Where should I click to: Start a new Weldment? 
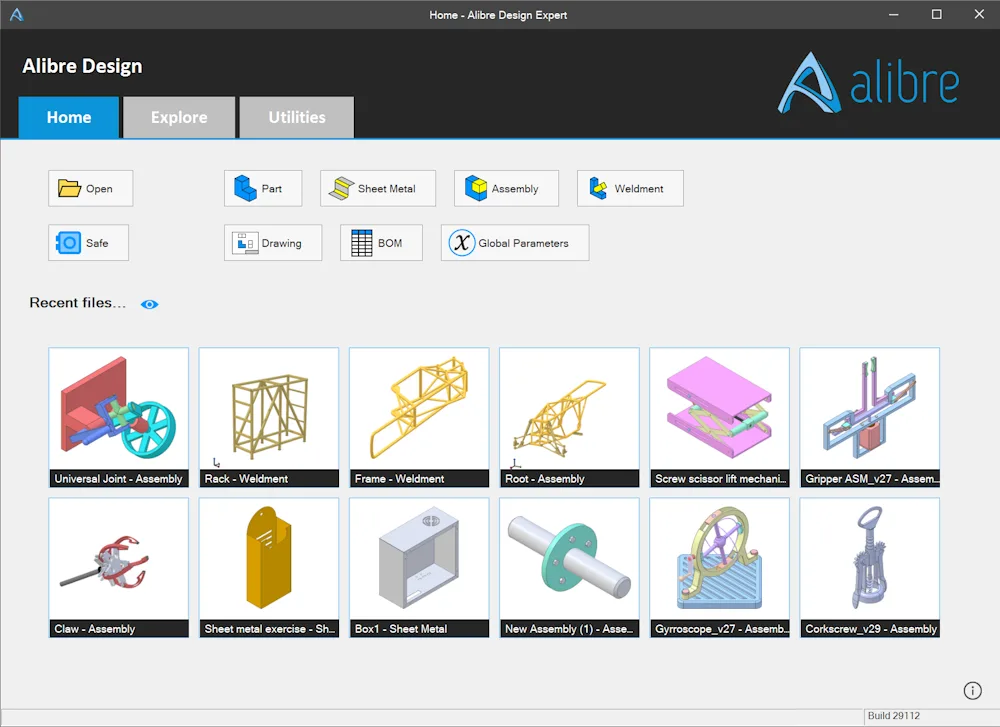pyautogui.click(x=630, y=188)
